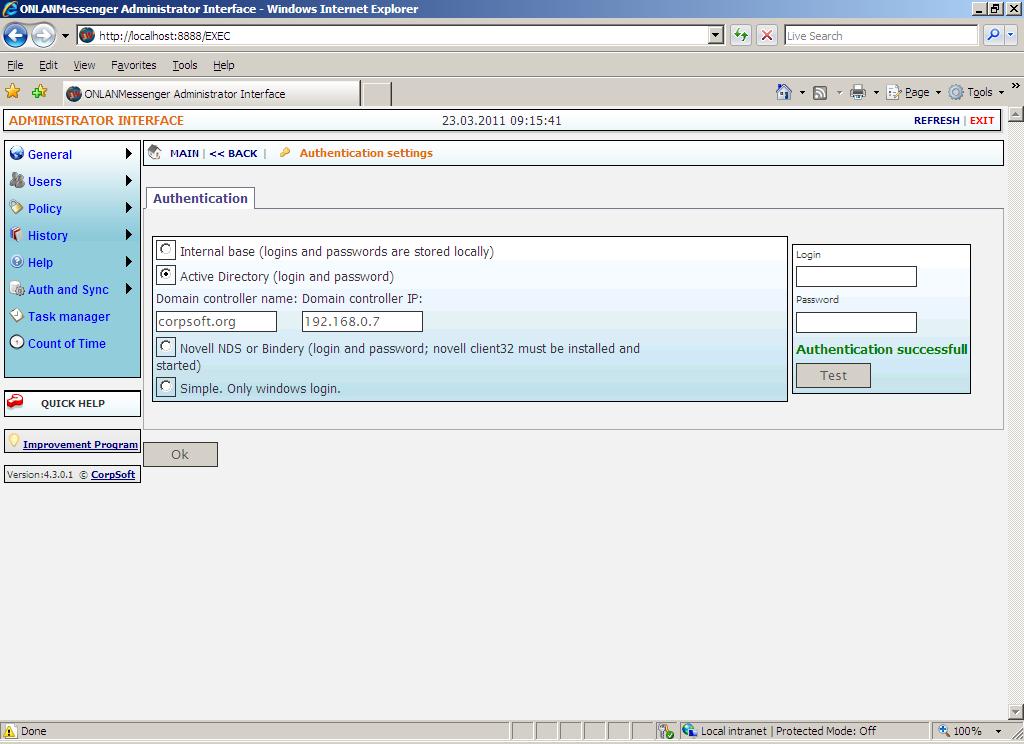Click the Print icon in command bar
Viewport: 1024px width, 744px height.
[x=857, y=92]
